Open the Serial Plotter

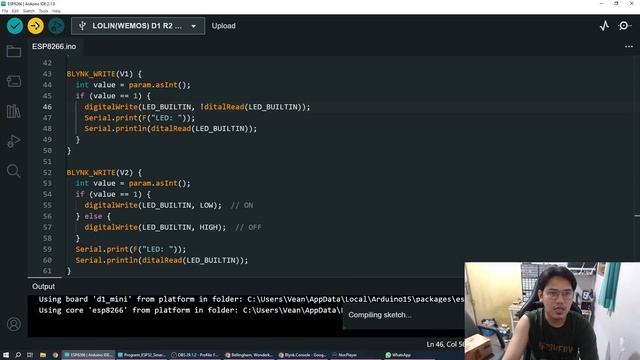(604, 26)
